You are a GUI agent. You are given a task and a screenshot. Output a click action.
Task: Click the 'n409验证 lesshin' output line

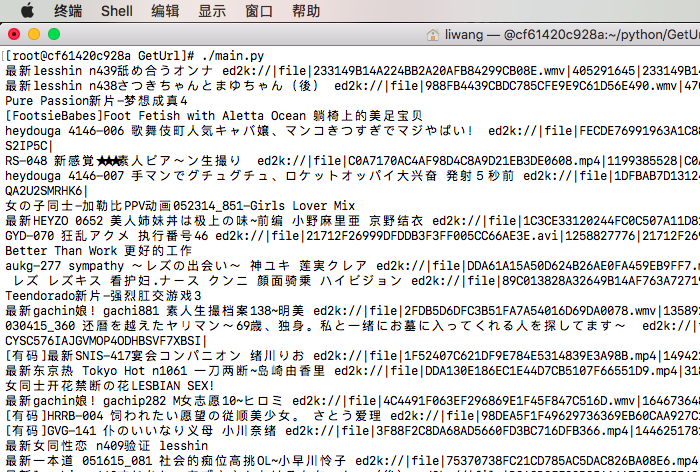(x=107, y=446)
